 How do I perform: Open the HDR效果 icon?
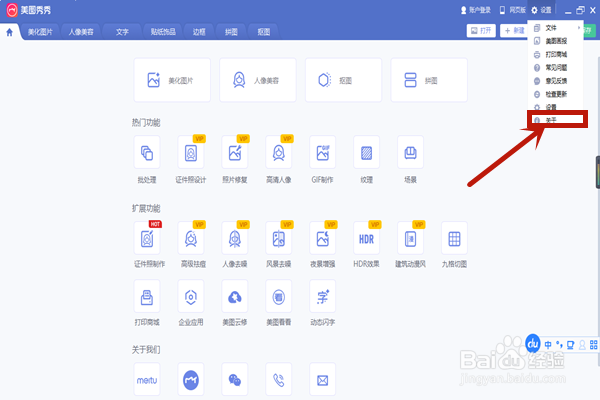point(367,238)
